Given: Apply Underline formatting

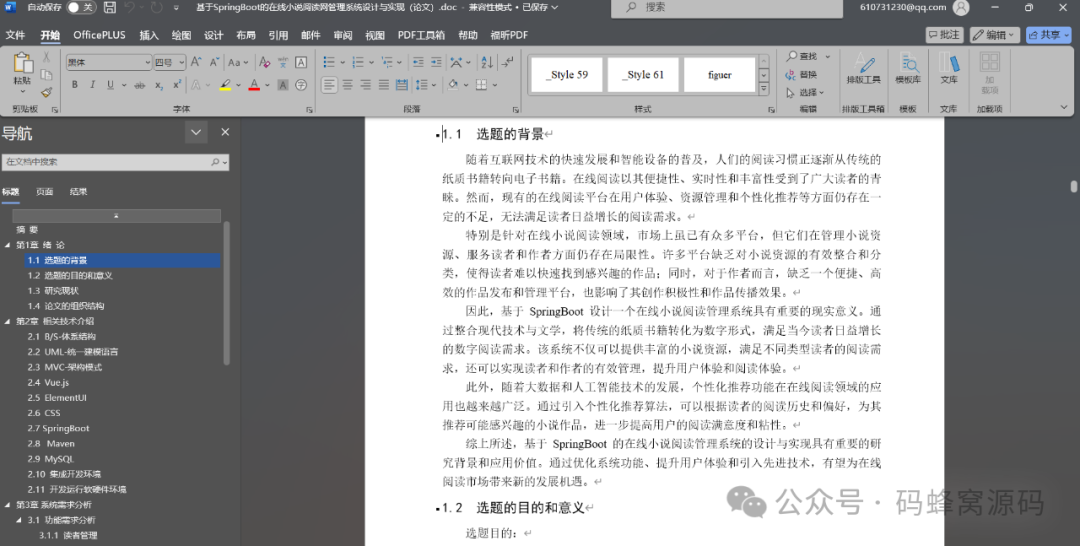Looking at the screenshot, I should (110, 85).
